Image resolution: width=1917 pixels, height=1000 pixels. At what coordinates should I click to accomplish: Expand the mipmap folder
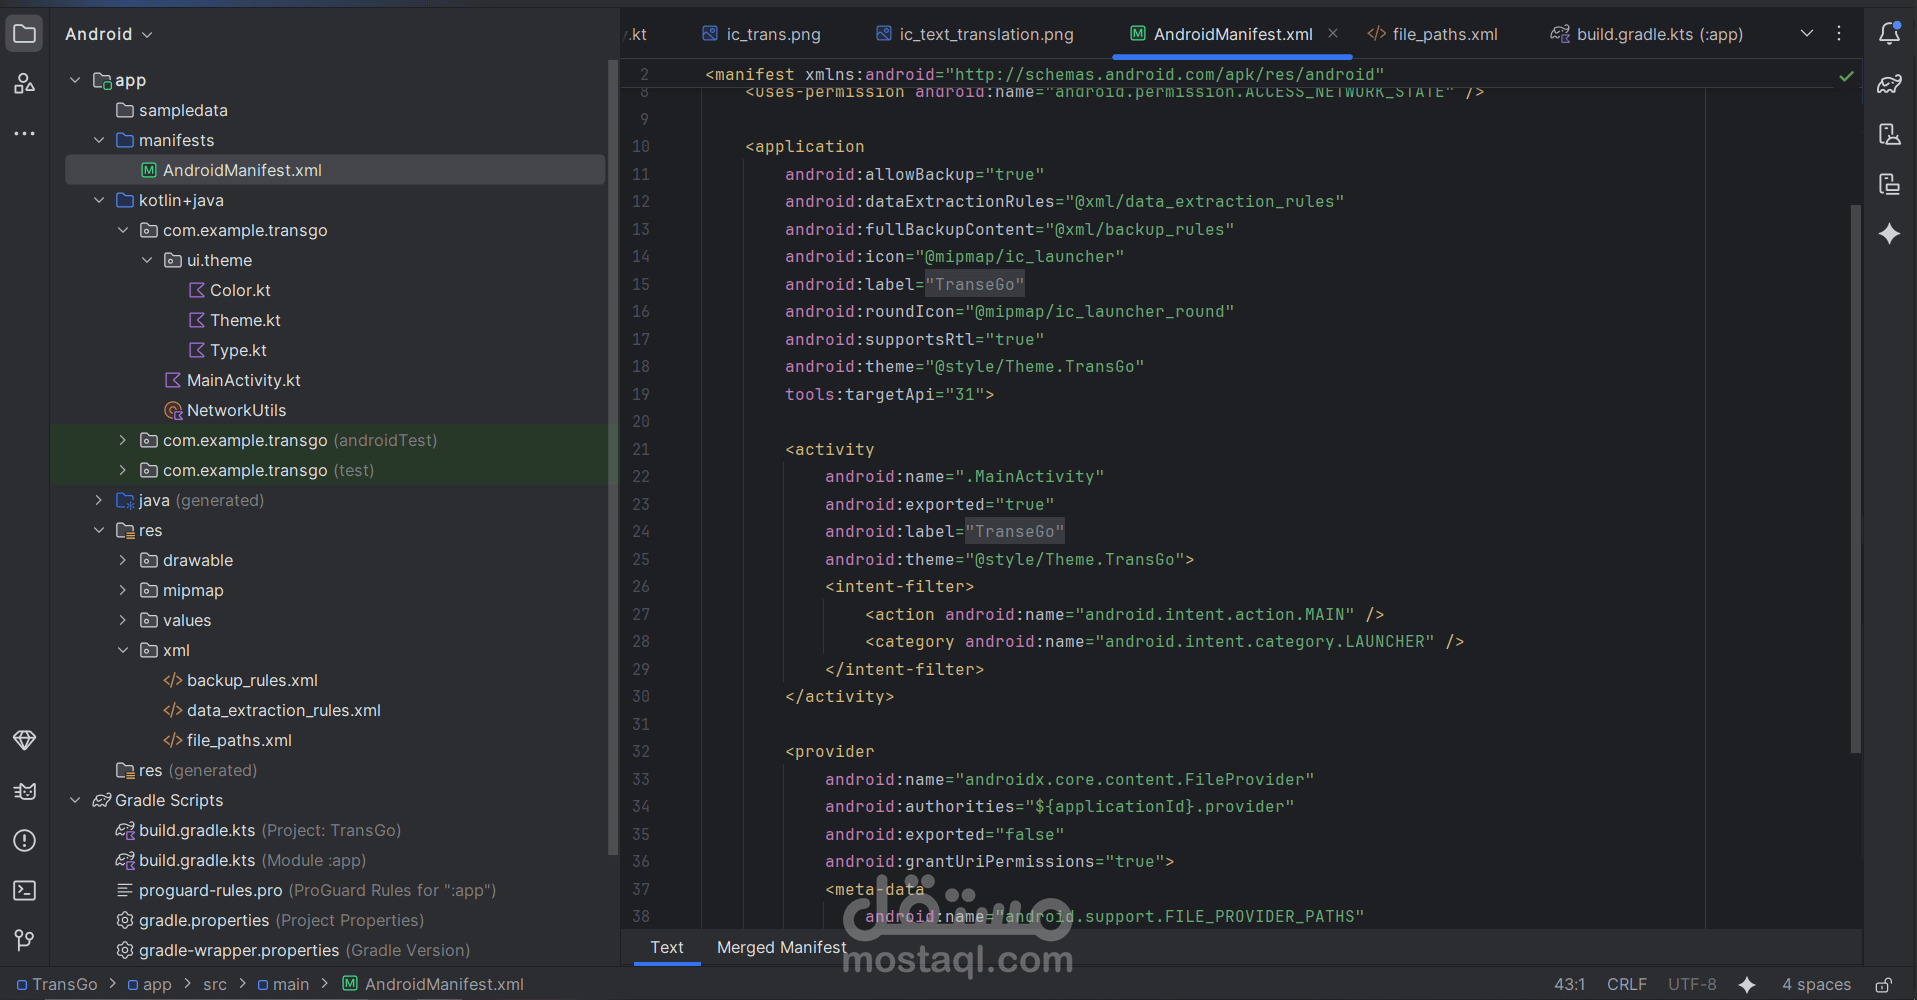(123, 590)
